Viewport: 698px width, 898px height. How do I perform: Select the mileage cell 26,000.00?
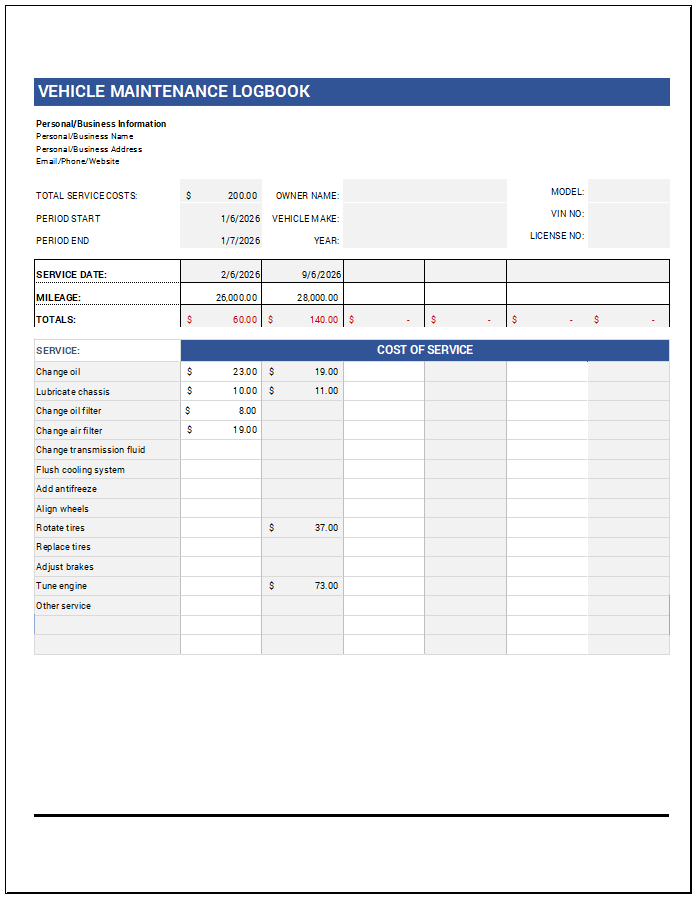pyautogui.click(x=221, y=294)
